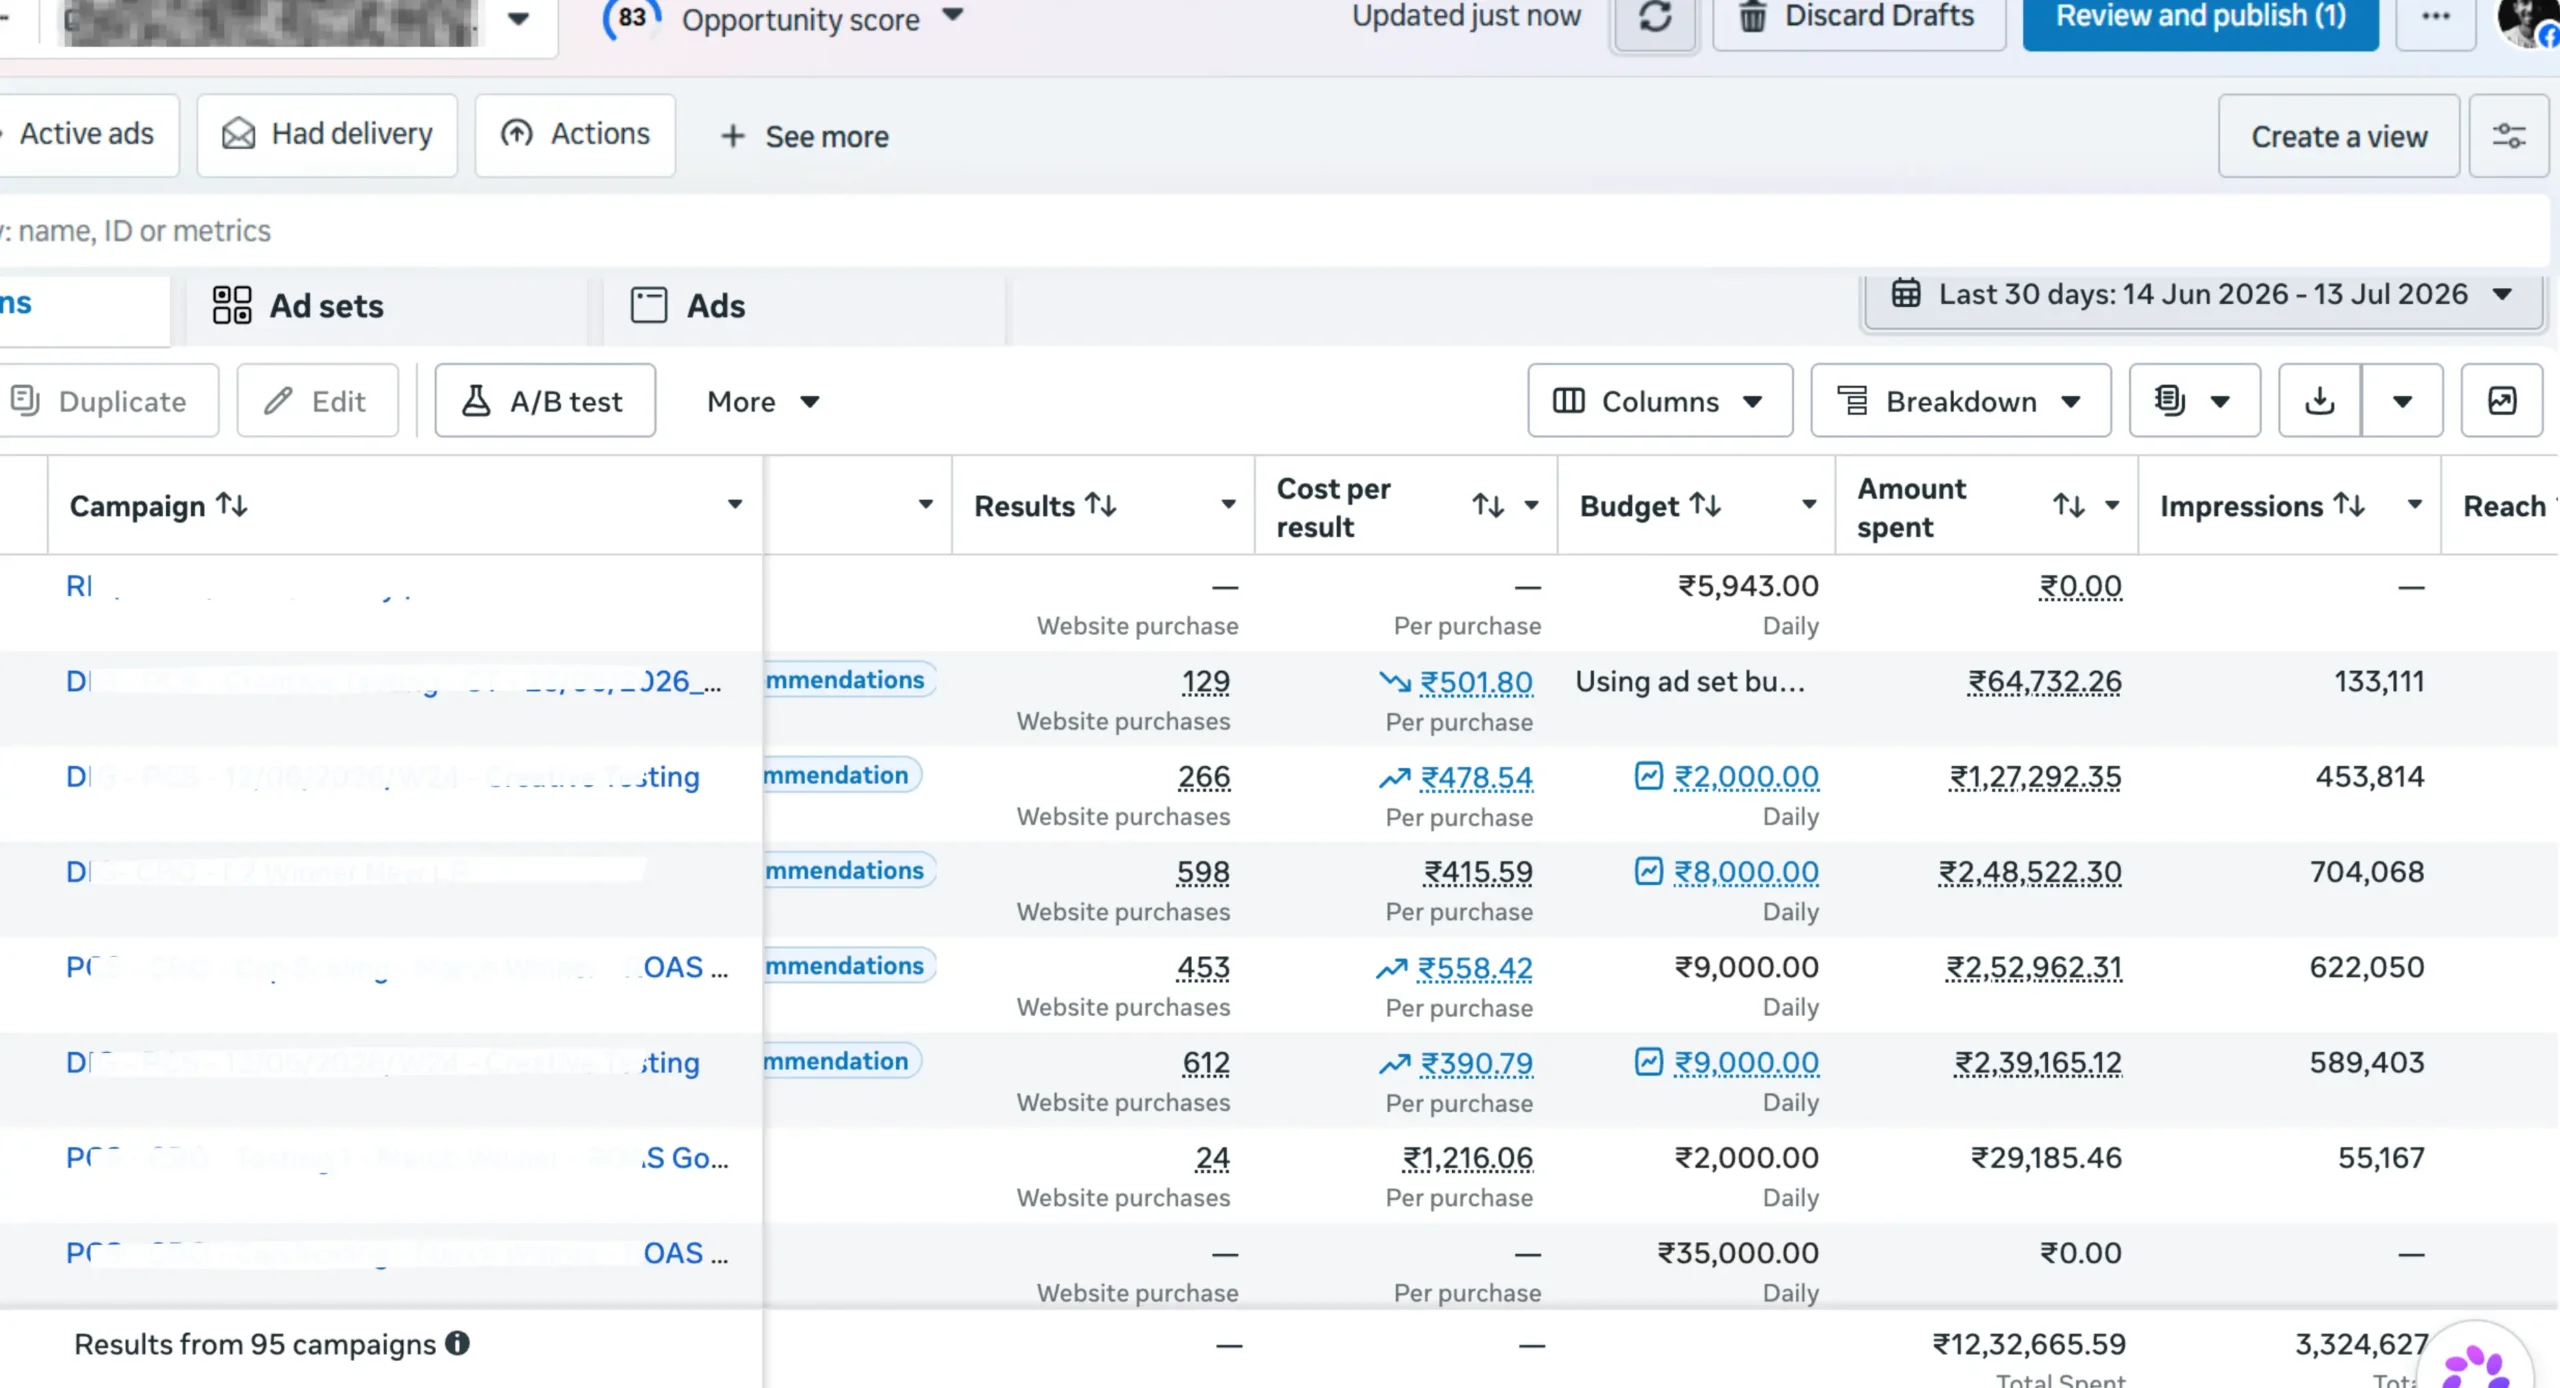
Task: Expand the Opportunity score dropdown
Action: (953, 15)
